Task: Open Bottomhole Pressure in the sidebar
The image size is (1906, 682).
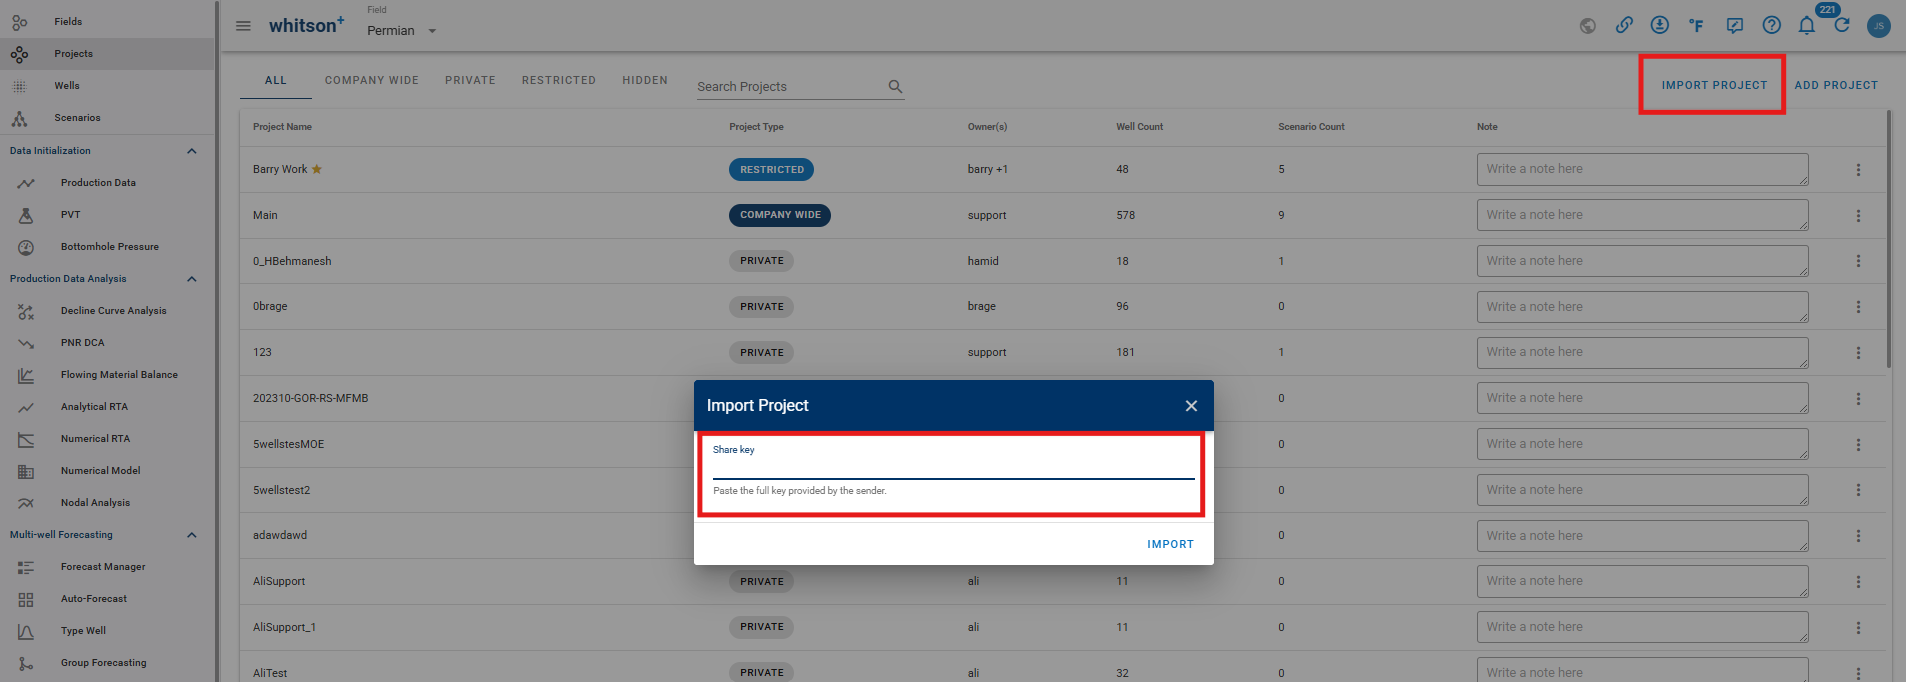Action: 107,247
